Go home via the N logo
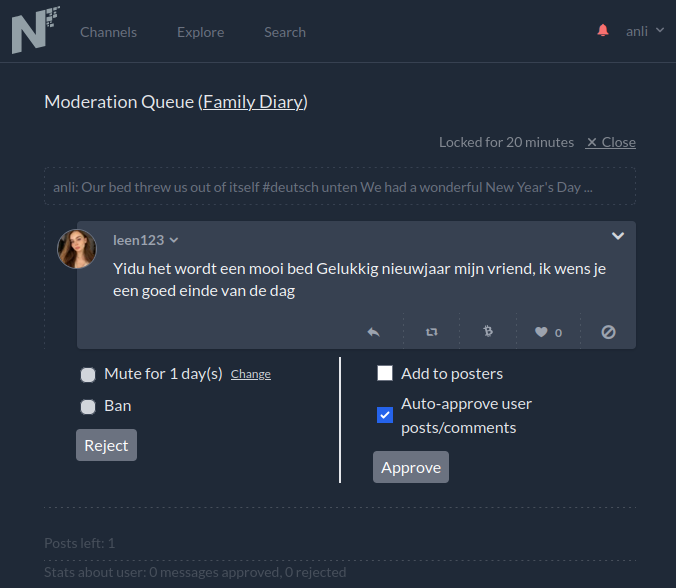The height and width of the screenshot is (588, 676). point(35,30)
